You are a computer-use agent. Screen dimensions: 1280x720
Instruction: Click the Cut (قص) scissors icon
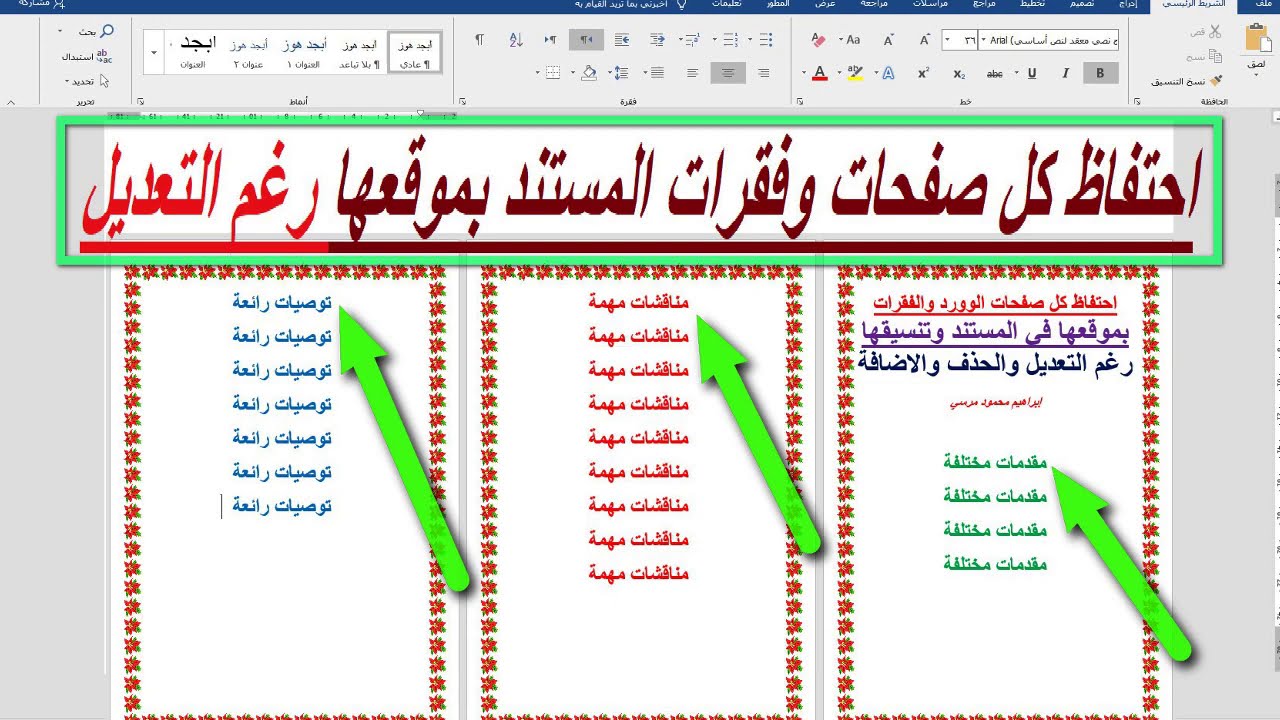point(1216,32)
